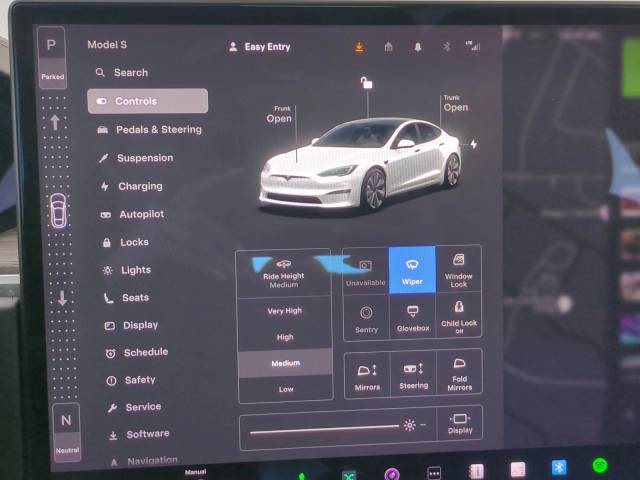Tap the notification bell icon
Image resolution: width=640 pixels, height=480 pixels.
pos(418,46)
